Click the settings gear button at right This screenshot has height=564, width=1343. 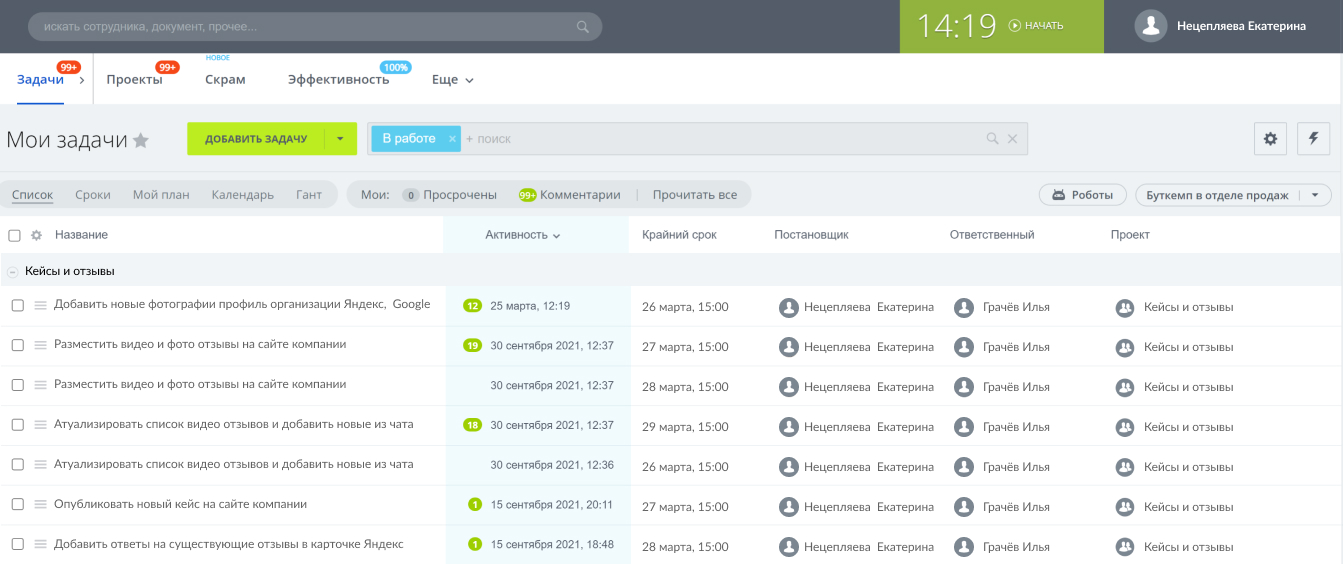tap(1270, 139)
